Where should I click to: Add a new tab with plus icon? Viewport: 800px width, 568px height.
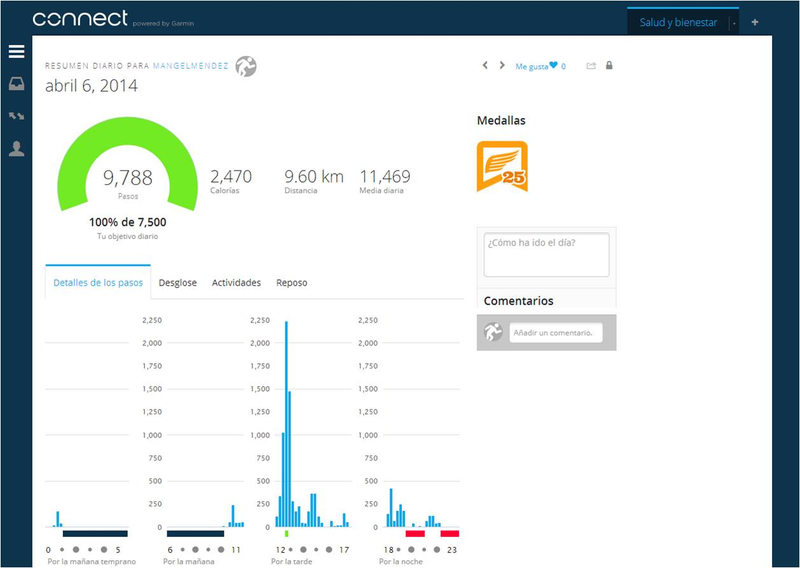(x=755, y=22)
